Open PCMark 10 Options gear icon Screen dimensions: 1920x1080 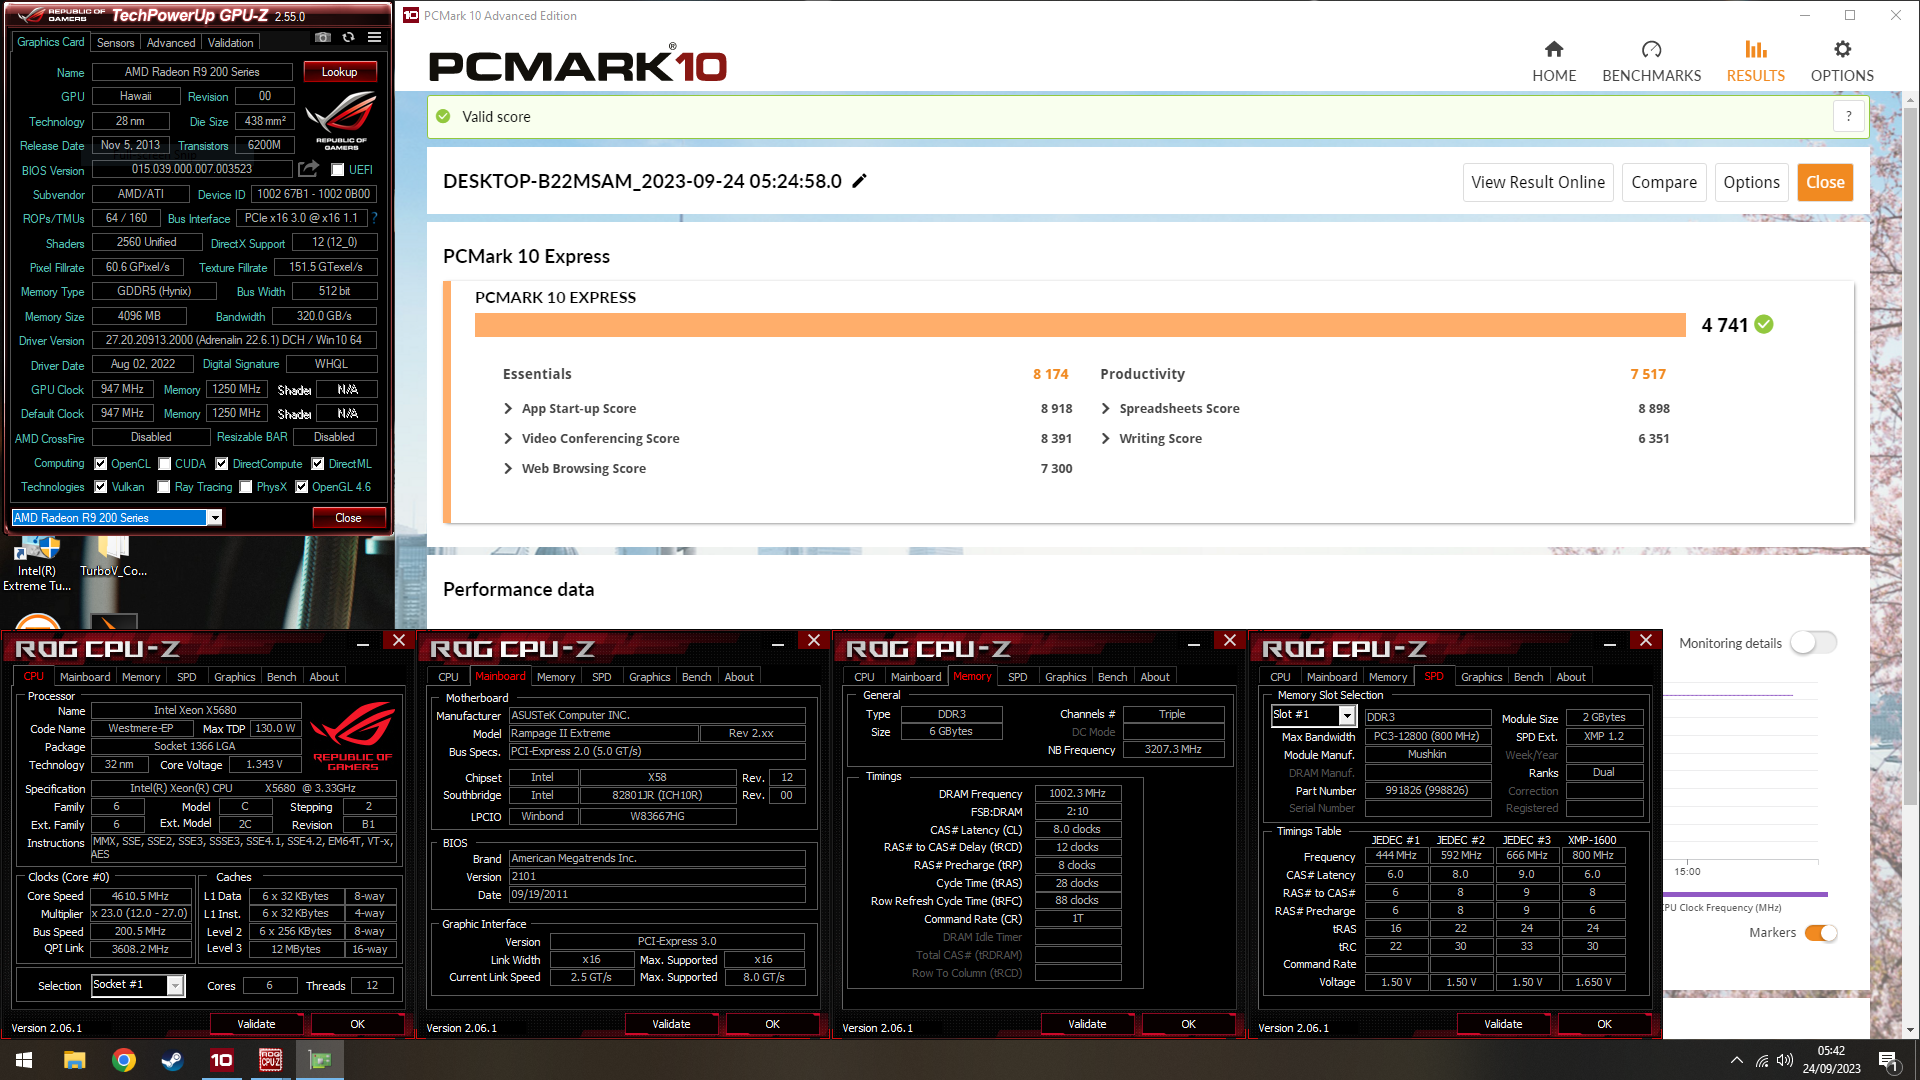pyautogui.click(x=1842, y=49)
